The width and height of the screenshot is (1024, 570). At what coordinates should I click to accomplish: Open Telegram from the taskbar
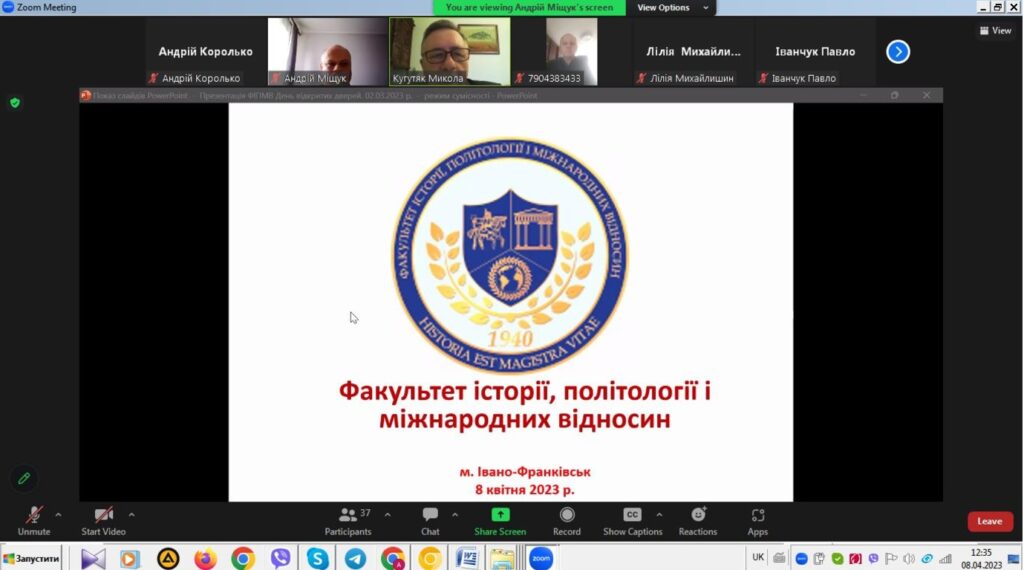355,558
